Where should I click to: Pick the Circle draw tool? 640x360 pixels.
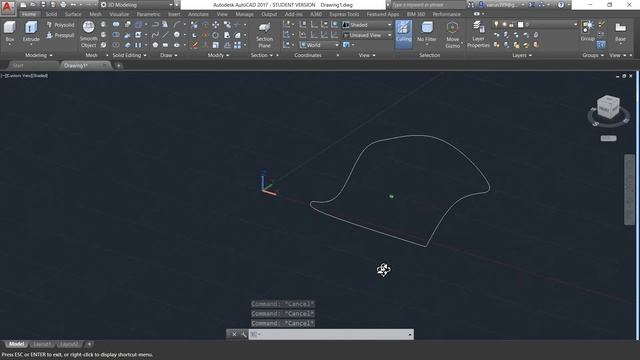coord(177,35)
